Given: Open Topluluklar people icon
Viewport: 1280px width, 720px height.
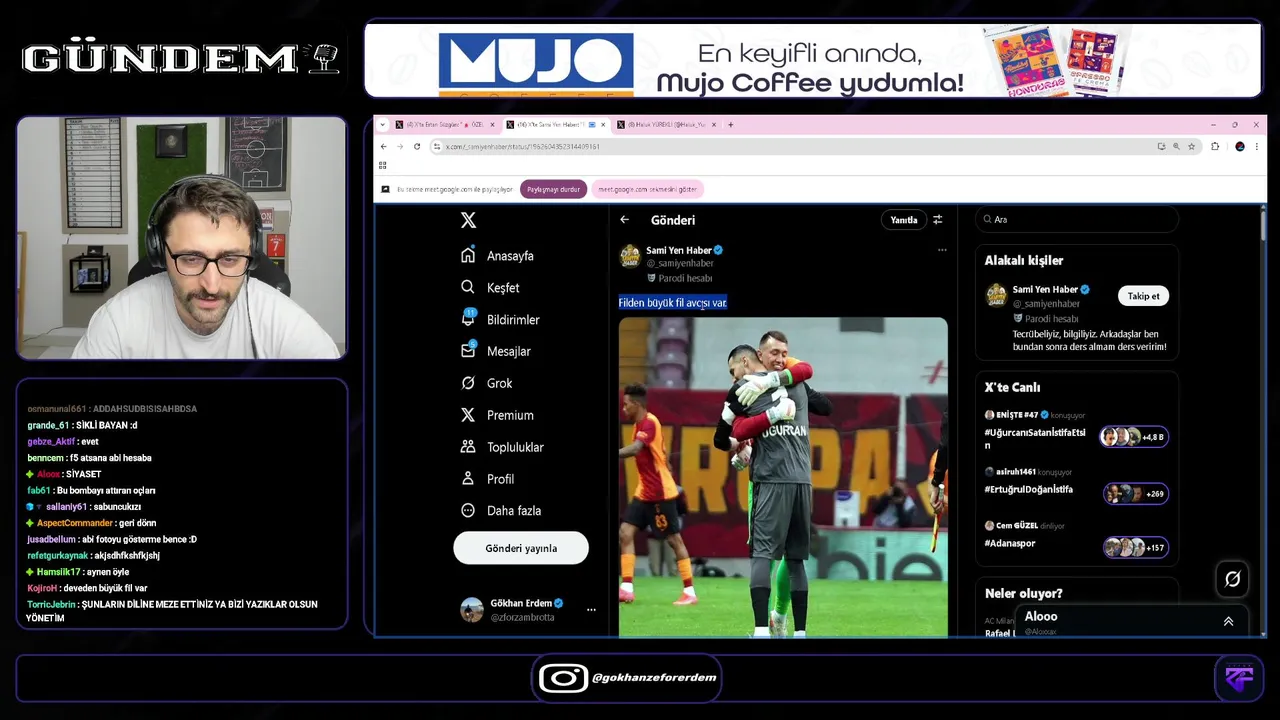Looking at the screenshot, I should click(468, 447).
